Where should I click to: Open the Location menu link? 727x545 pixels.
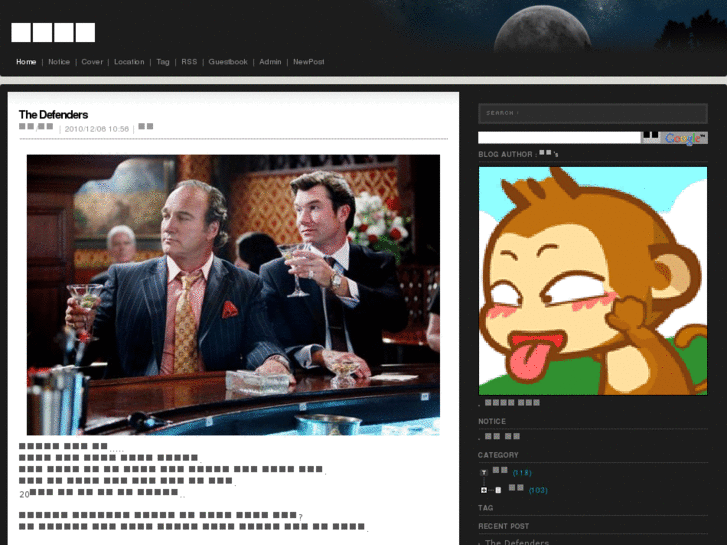coord(129,62)
